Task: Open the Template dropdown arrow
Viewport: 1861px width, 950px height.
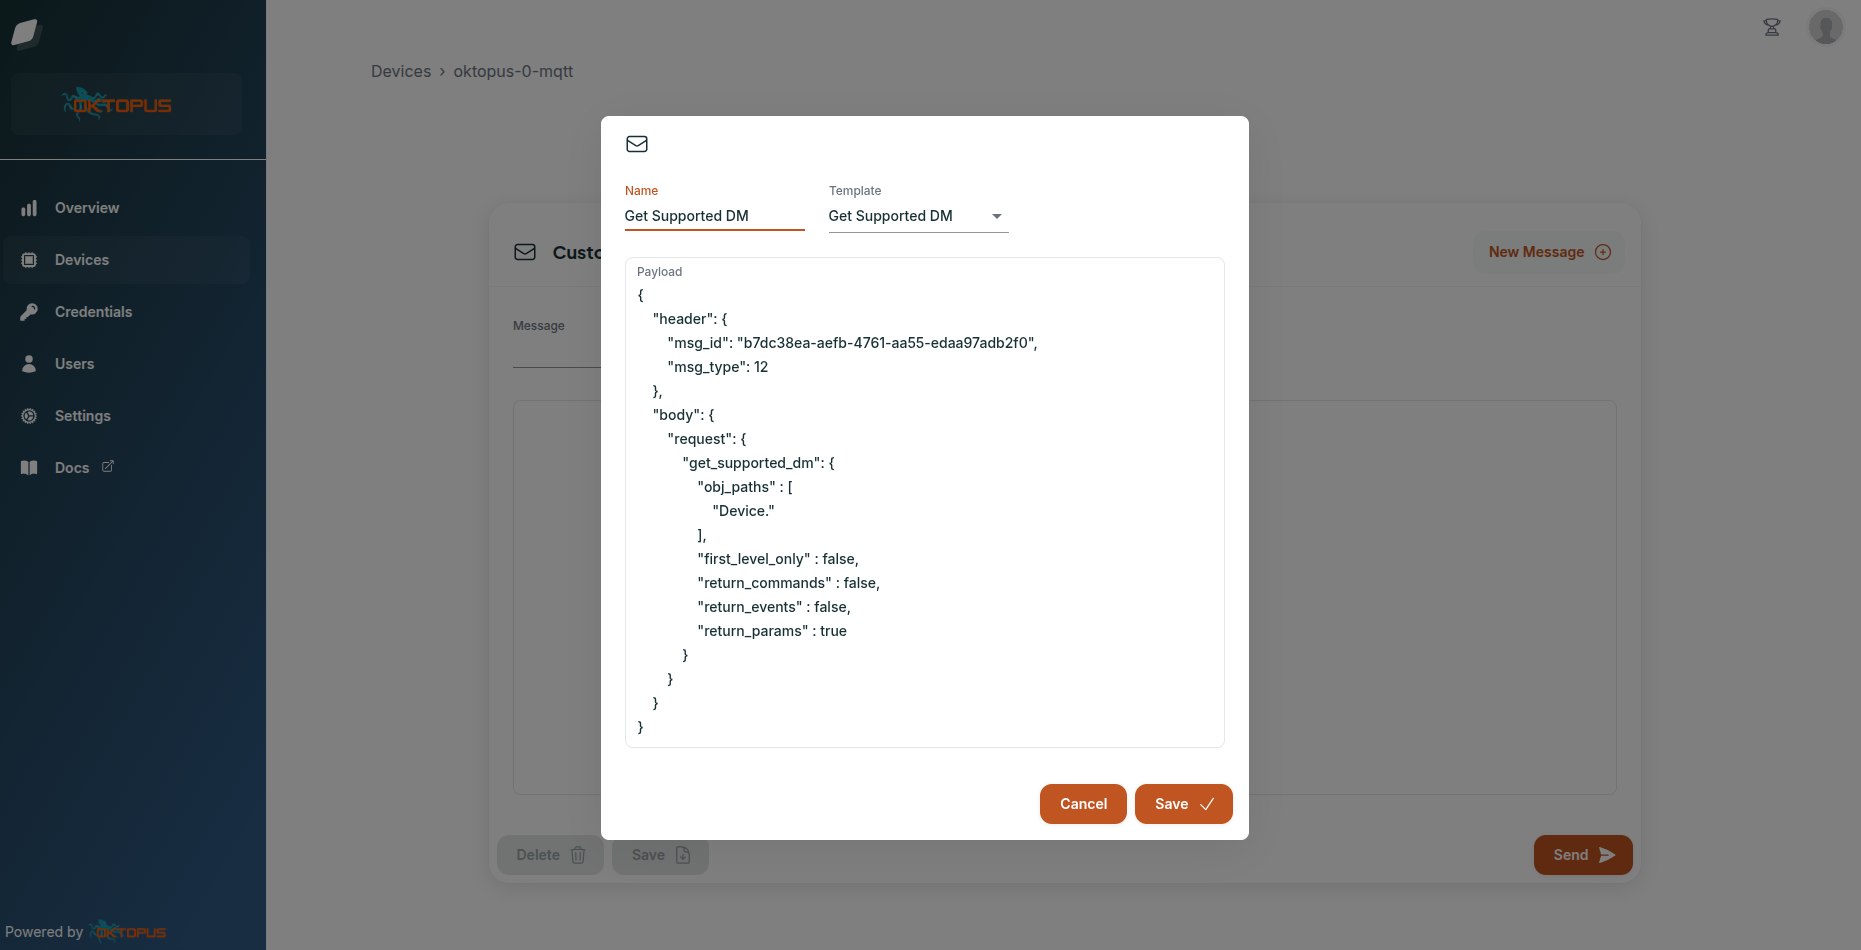Action: [x=997, y=216]
